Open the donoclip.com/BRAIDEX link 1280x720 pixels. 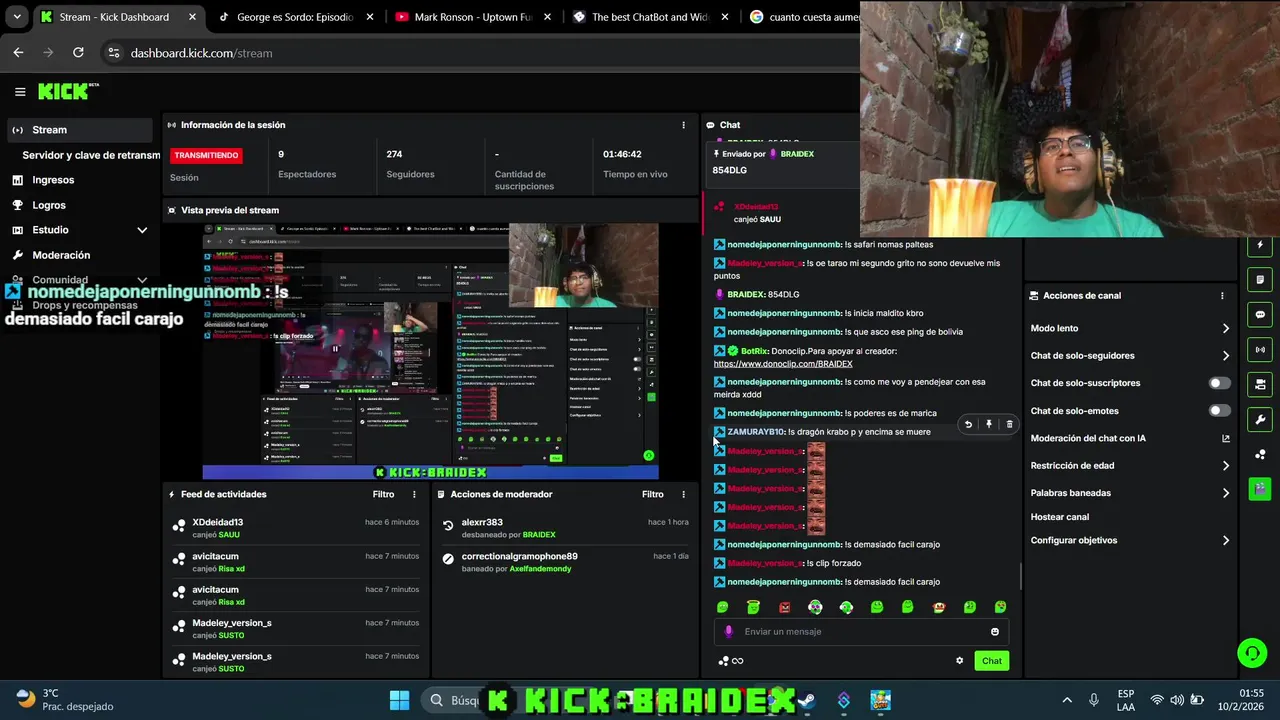(783, 364)
